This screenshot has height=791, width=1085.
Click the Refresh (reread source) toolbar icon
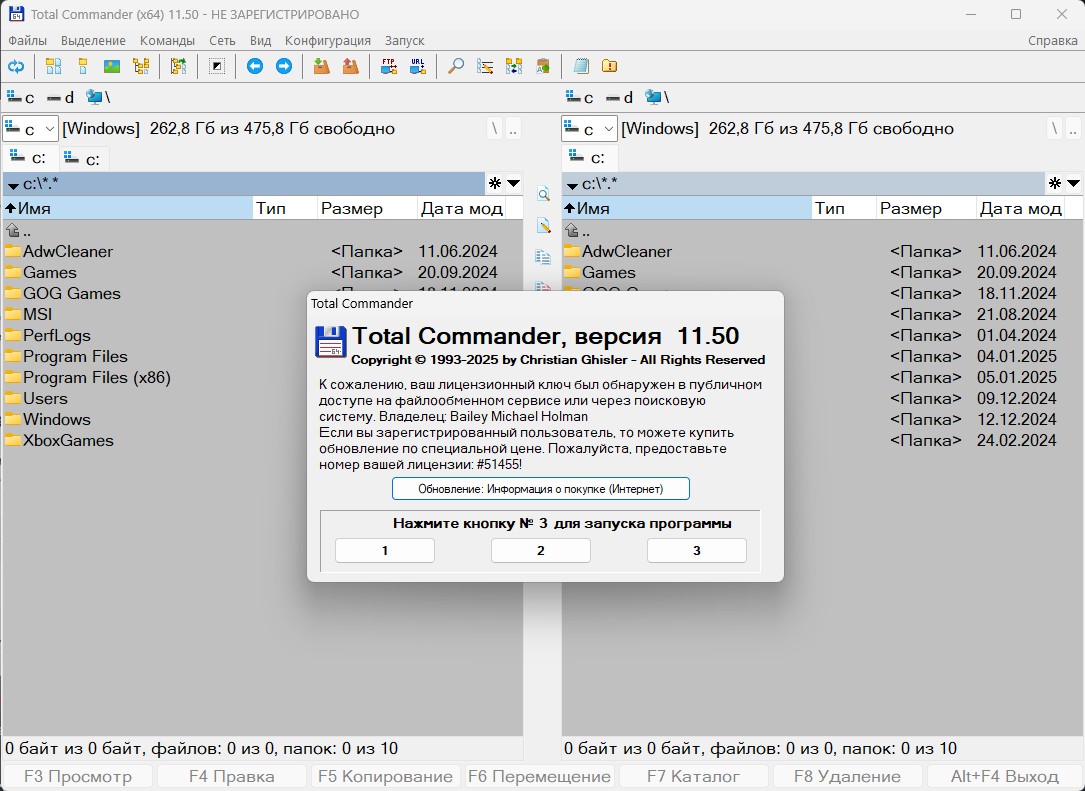point(16,66)
